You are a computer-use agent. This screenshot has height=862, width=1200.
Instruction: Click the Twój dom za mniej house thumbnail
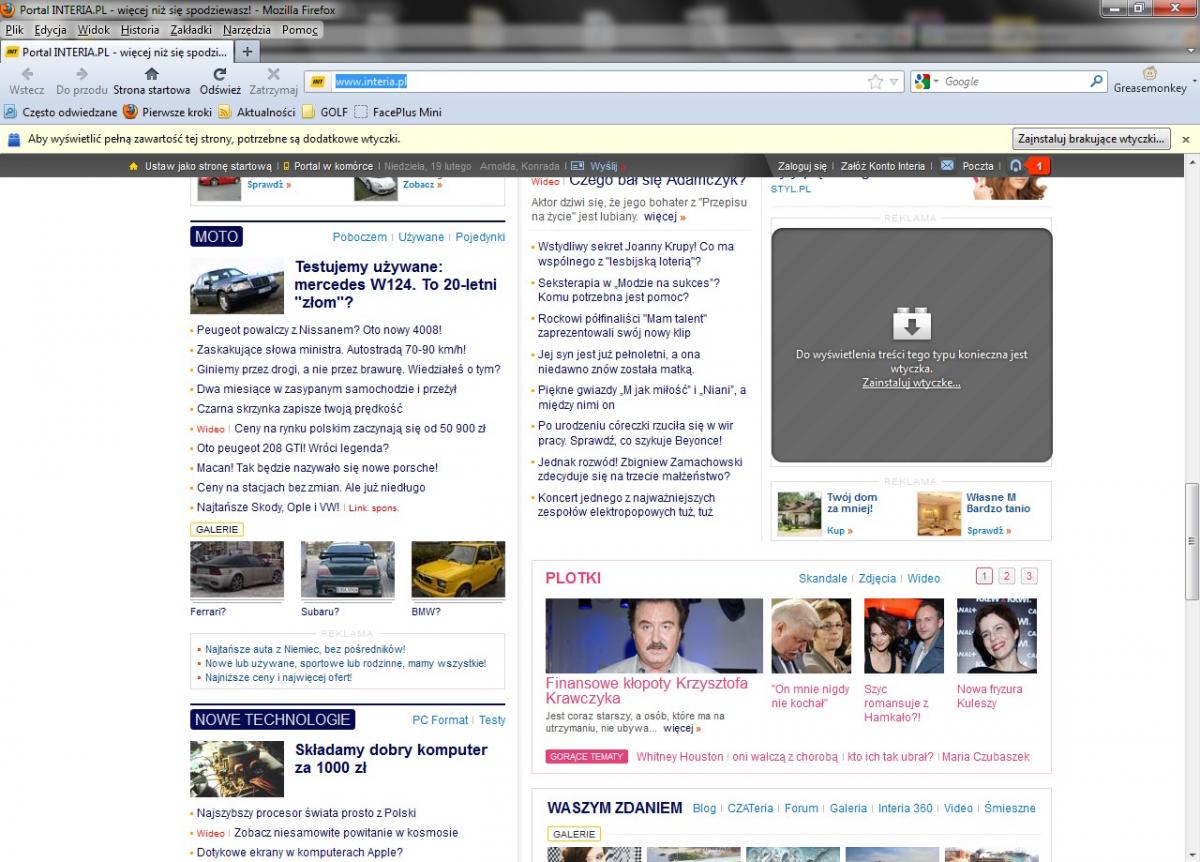800,512
